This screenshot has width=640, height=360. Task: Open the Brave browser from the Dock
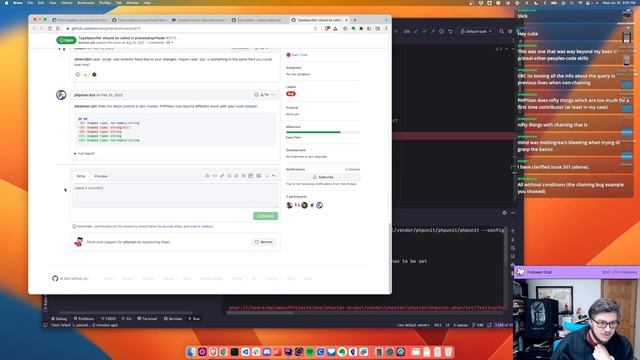tap(213, 352)
